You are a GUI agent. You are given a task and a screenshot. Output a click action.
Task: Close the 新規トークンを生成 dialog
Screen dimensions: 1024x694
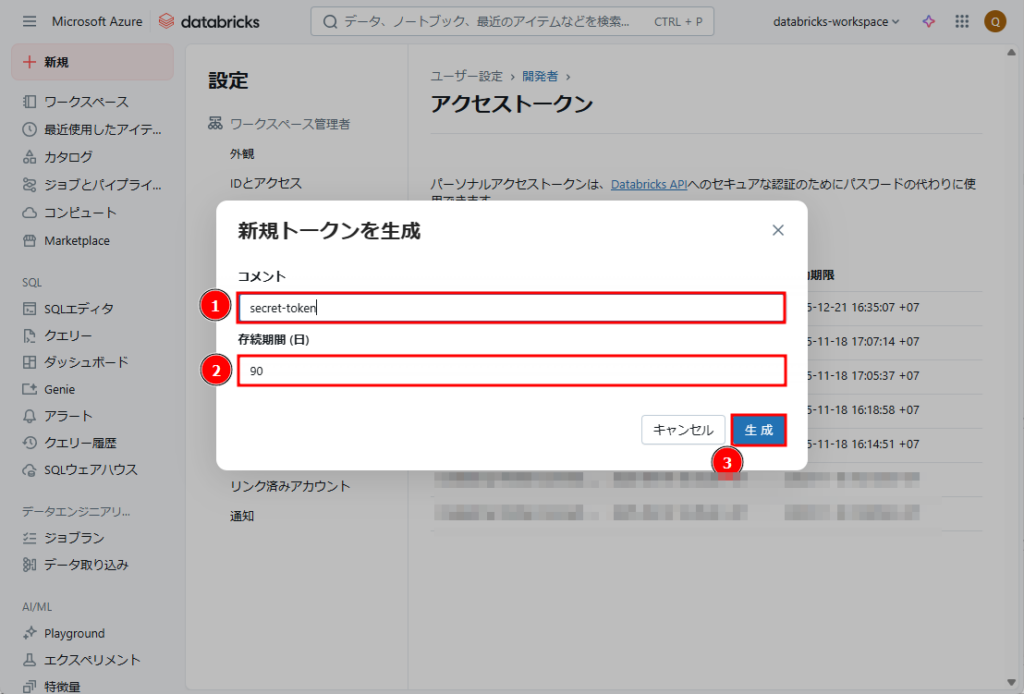coord(778,231)
